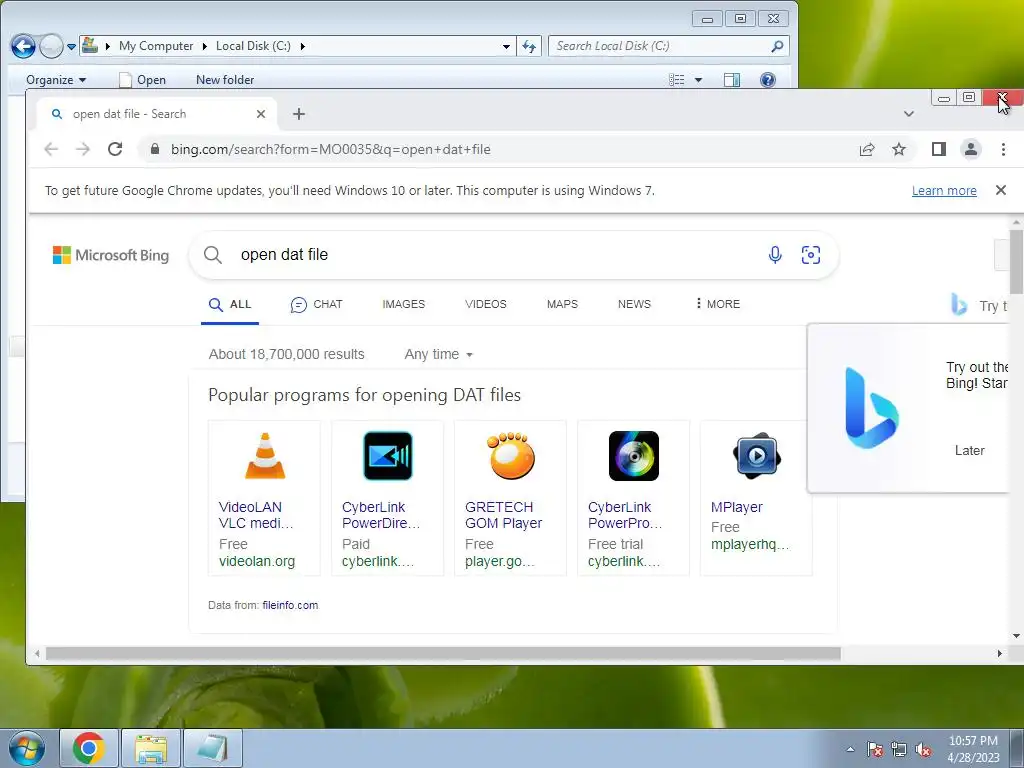The height and width of the screenshot is (768, 1024).
Task: Close the 'open dat file' tab
Action: [261, 114]
